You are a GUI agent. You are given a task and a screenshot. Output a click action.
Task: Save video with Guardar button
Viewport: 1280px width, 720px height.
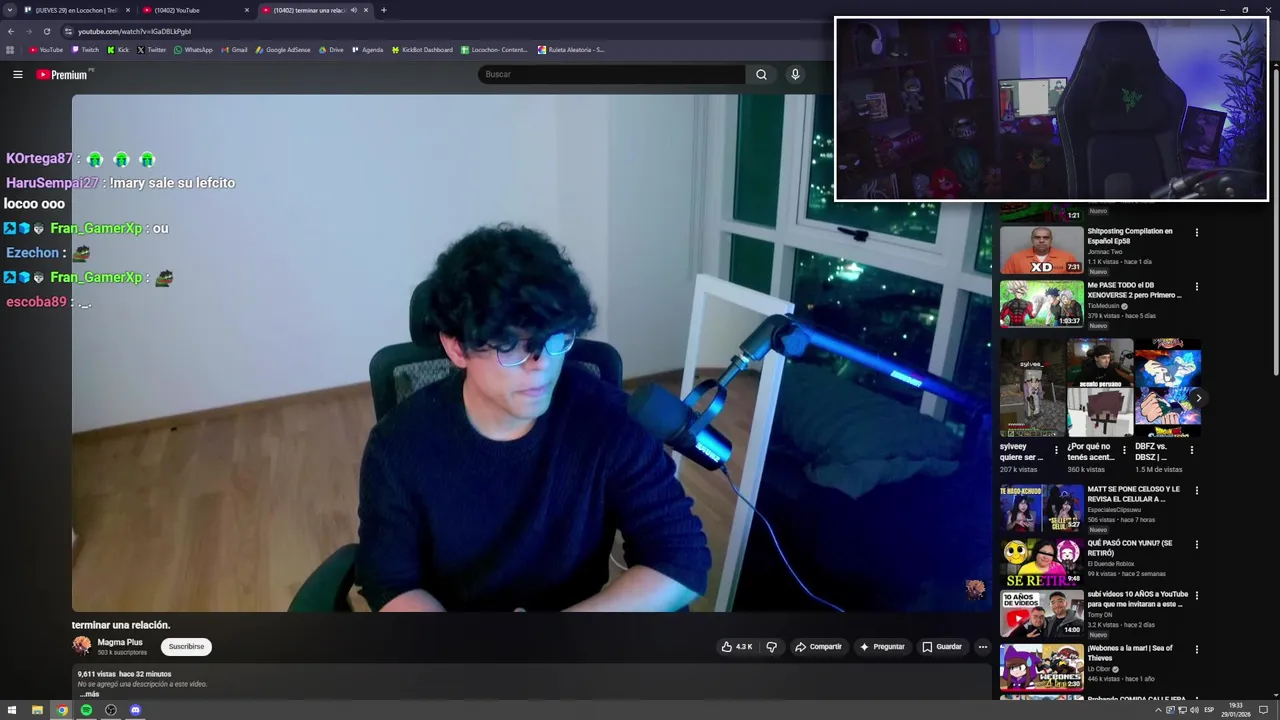pyautogui.click(x=942, y=647)
